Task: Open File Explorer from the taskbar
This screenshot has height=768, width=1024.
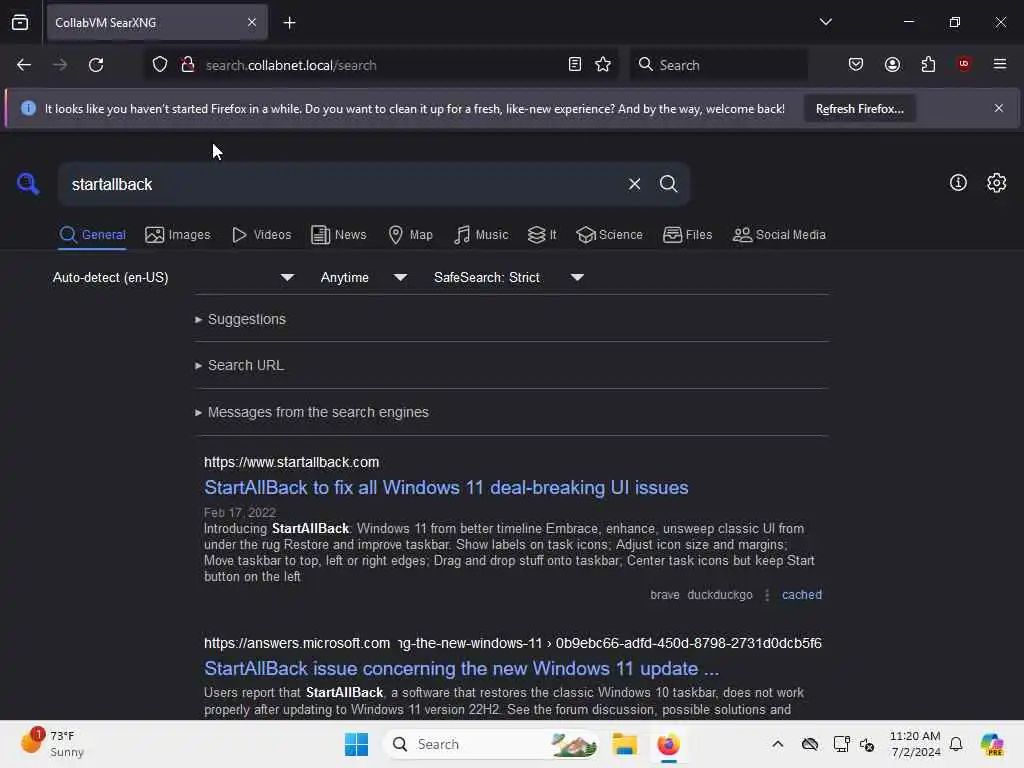Action: pos(624,744)
